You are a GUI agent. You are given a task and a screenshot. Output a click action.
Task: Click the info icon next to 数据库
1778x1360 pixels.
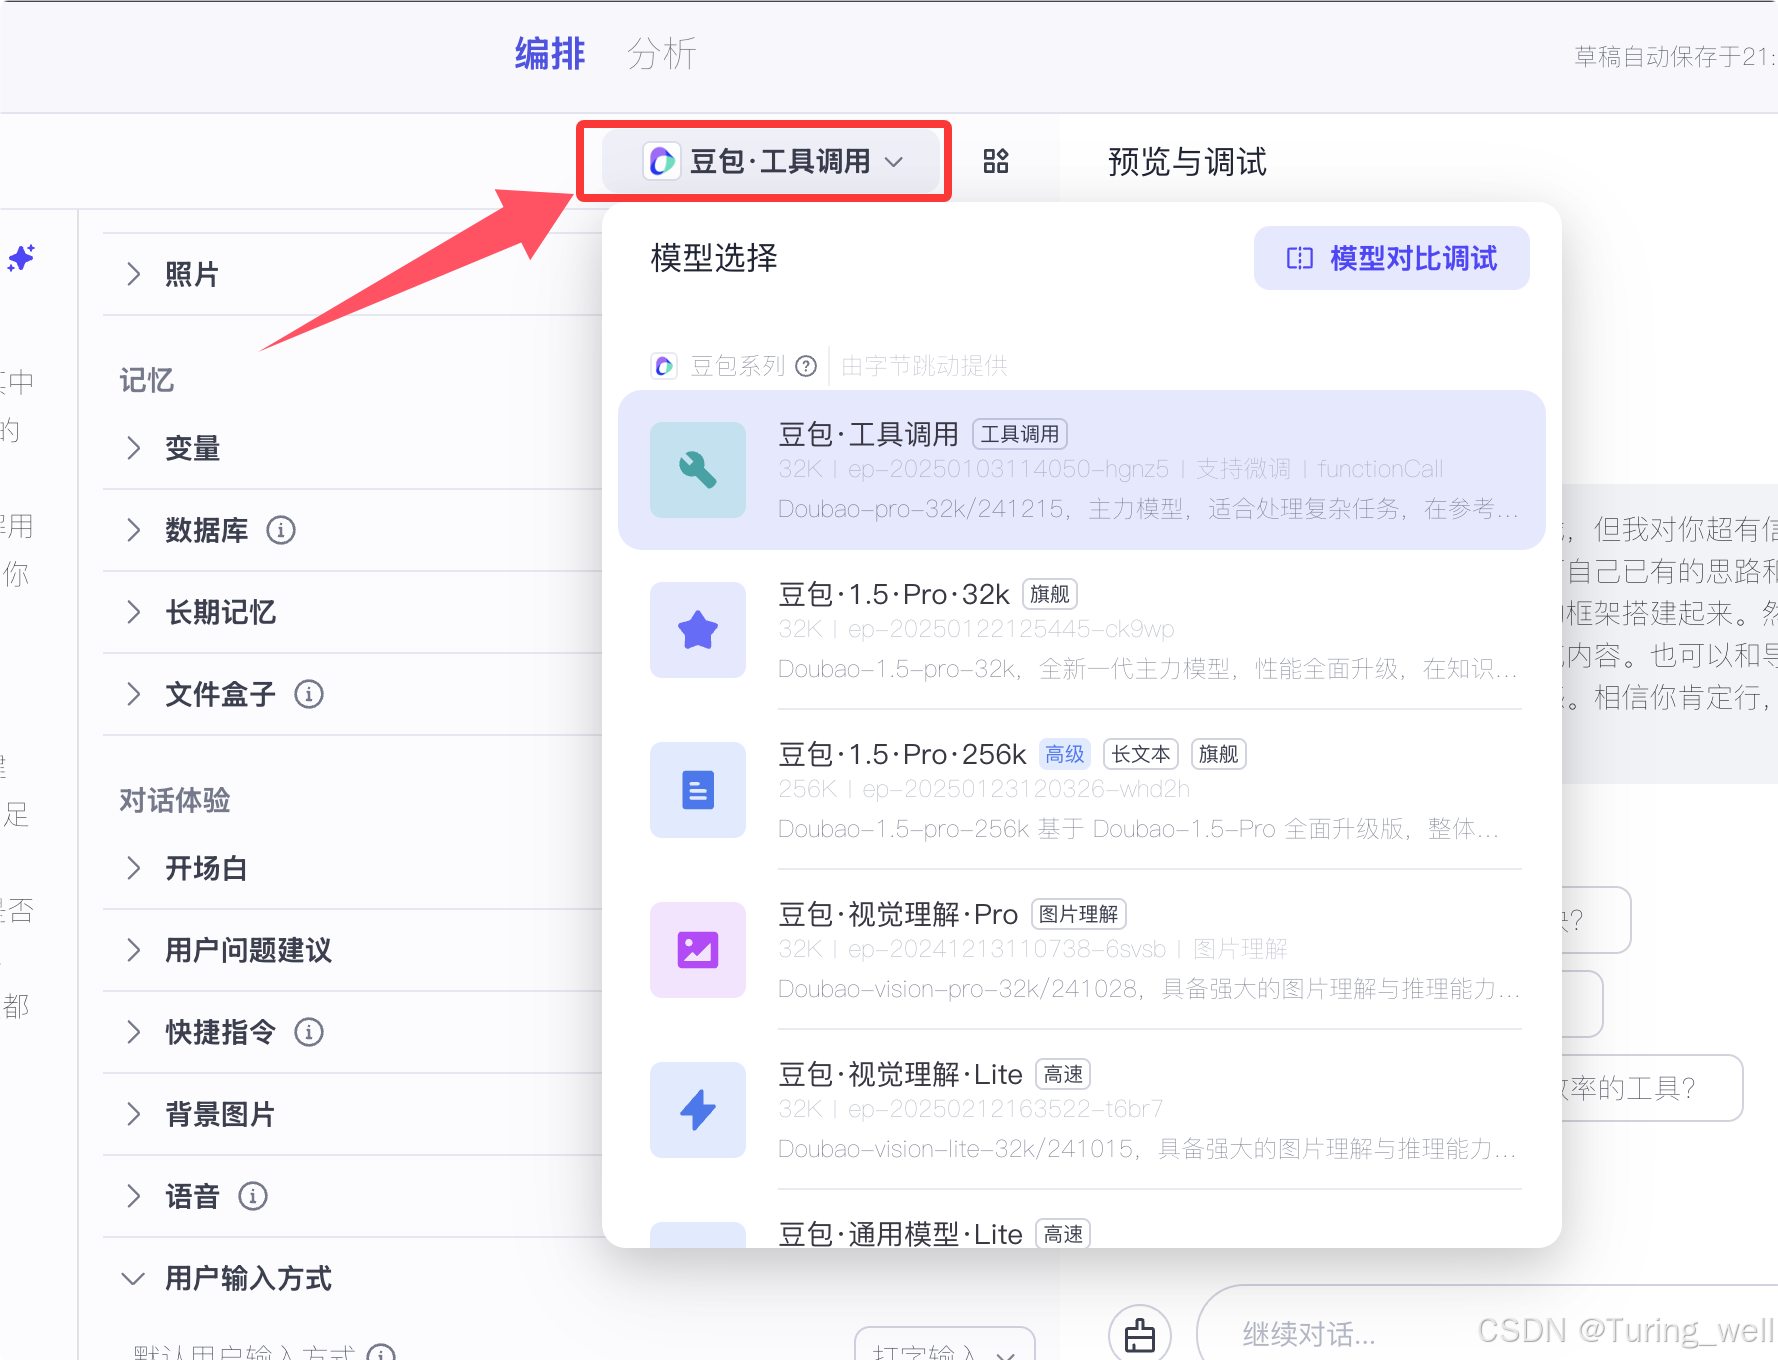coord(281,530)
